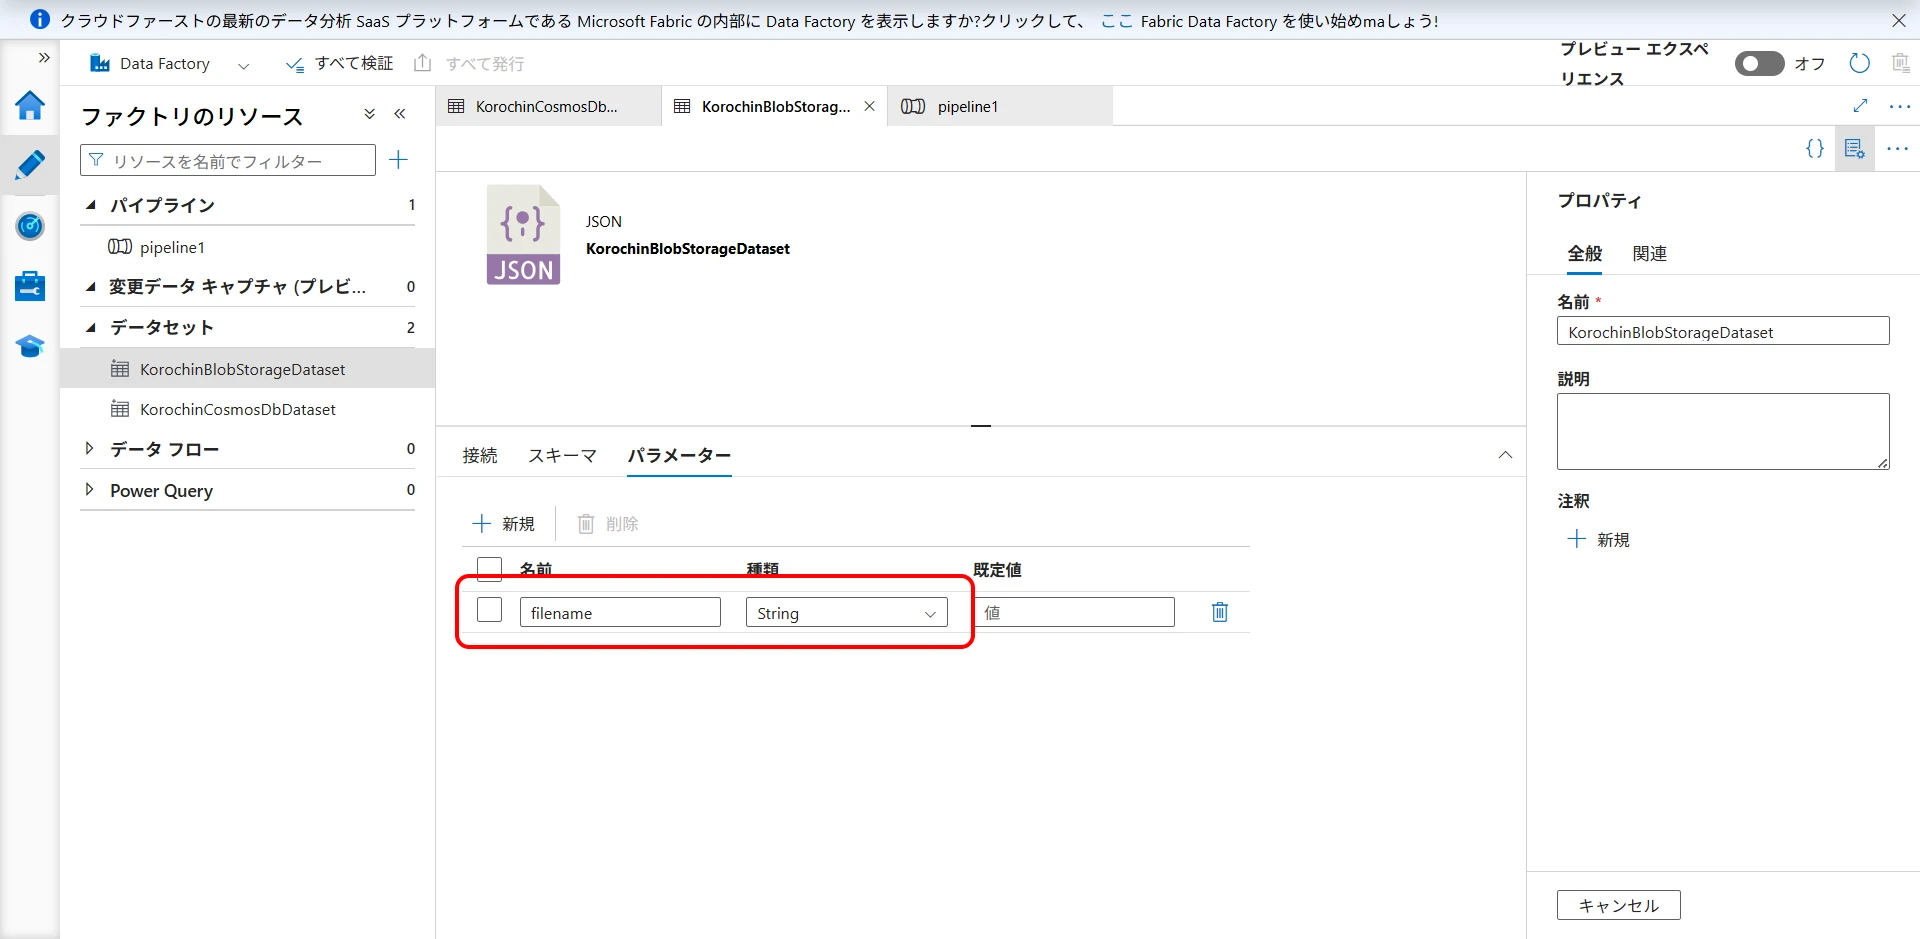1920x939 pixels.
Task: Click 新規 to add a parameter
Action: [x=504, y=524]
